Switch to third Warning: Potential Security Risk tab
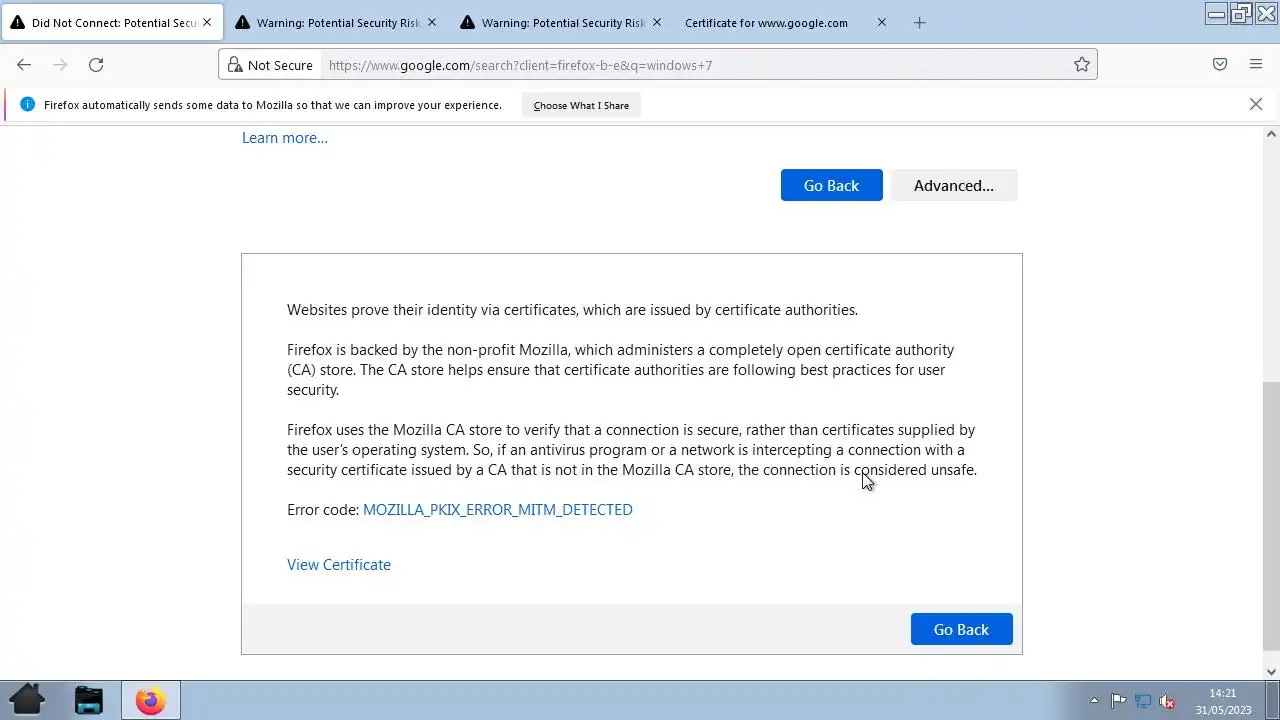Screen dimensions: 1280x720 [562, 22]
